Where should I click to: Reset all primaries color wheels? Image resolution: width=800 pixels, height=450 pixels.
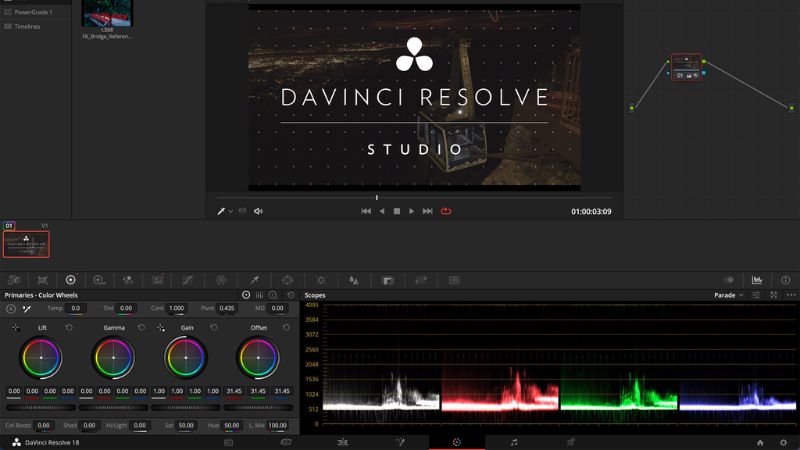pyautogui.click(x=291, y=295)
